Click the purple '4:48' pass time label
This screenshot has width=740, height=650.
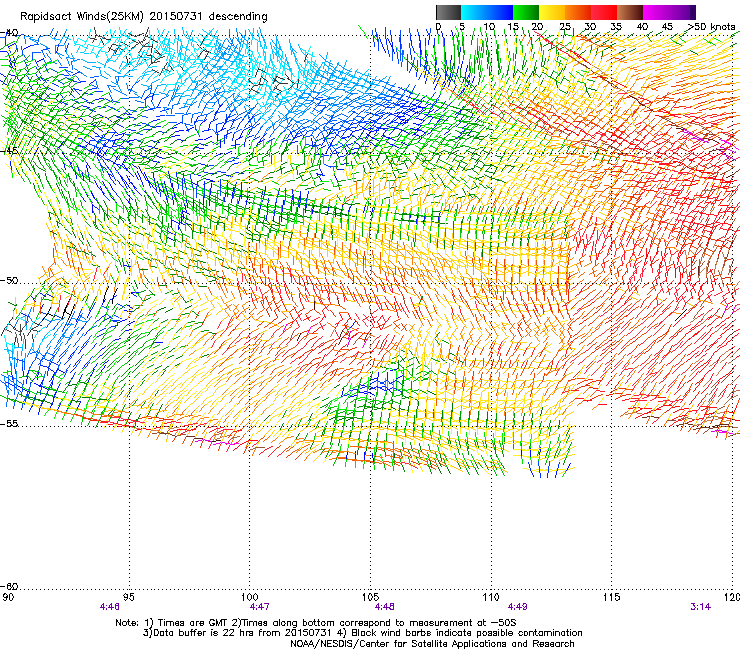(x=384, y=607)
